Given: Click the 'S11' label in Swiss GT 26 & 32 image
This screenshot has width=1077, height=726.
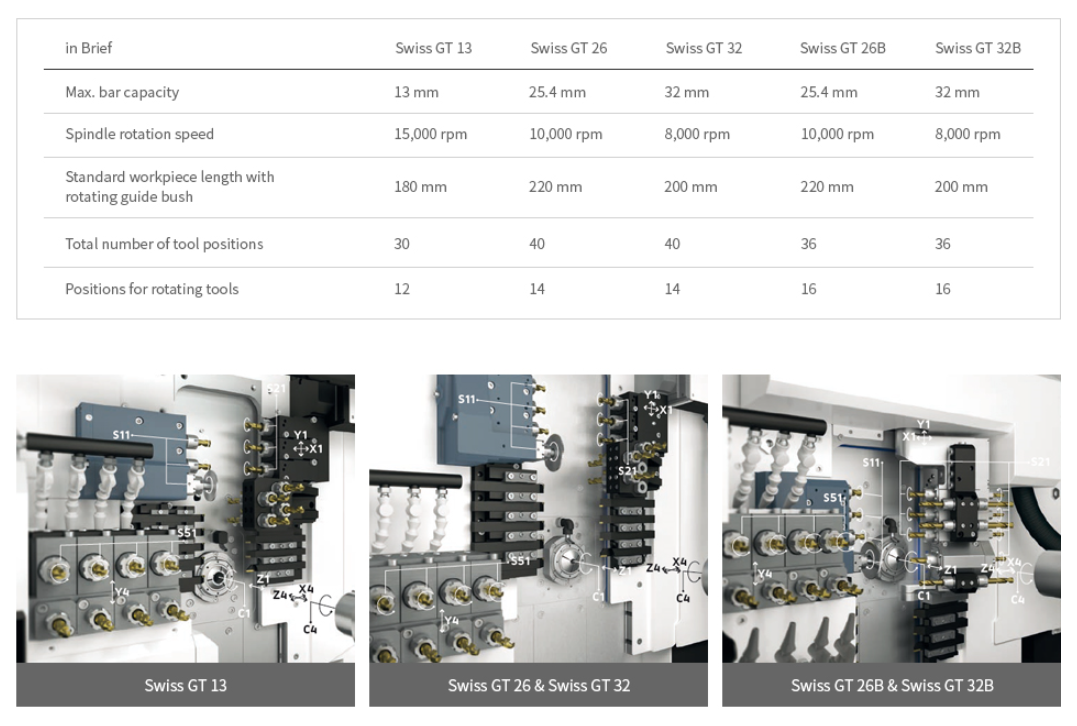Looking at the screenshot, I should pyautogui.click(x=466, y=399).
